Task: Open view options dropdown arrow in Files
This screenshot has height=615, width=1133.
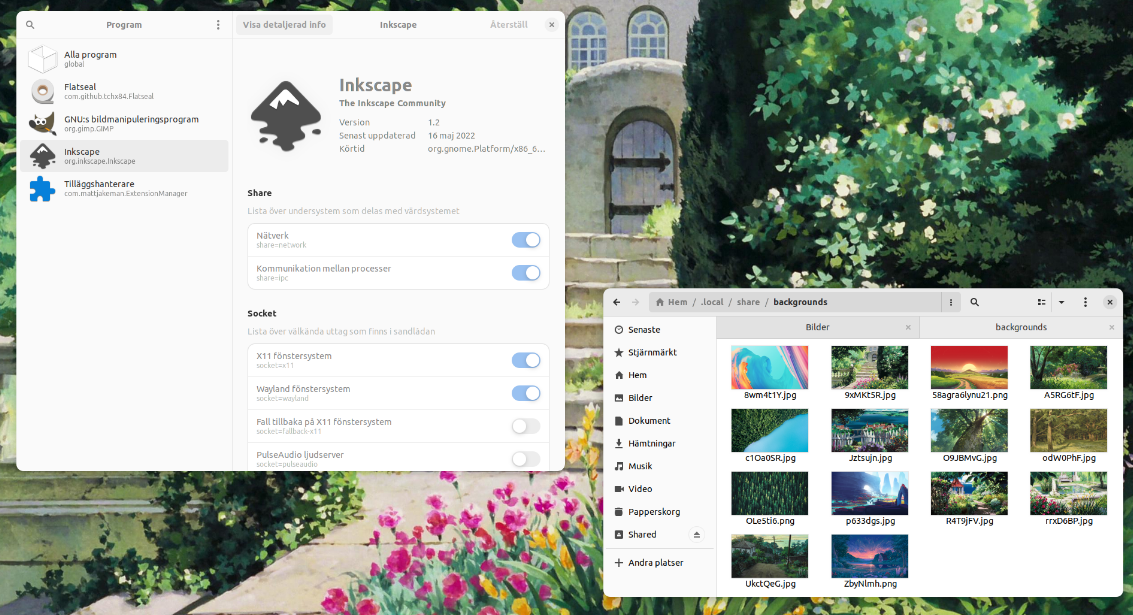Action: pyautogui.click(x=1061, y=302)
